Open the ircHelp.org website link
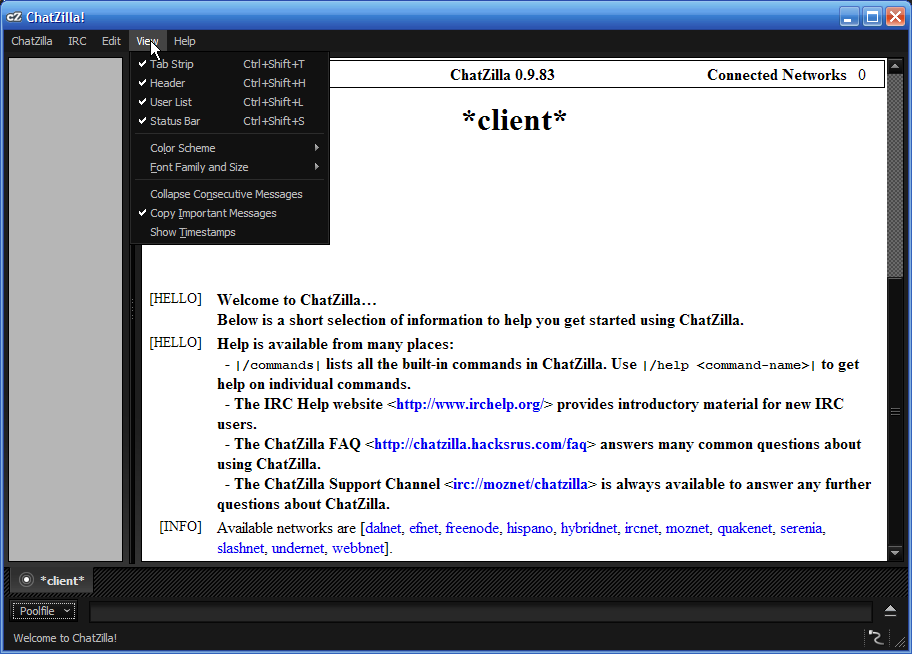This screenshot has width=912, height=654. pyautogui.click(x=470, y=404)
